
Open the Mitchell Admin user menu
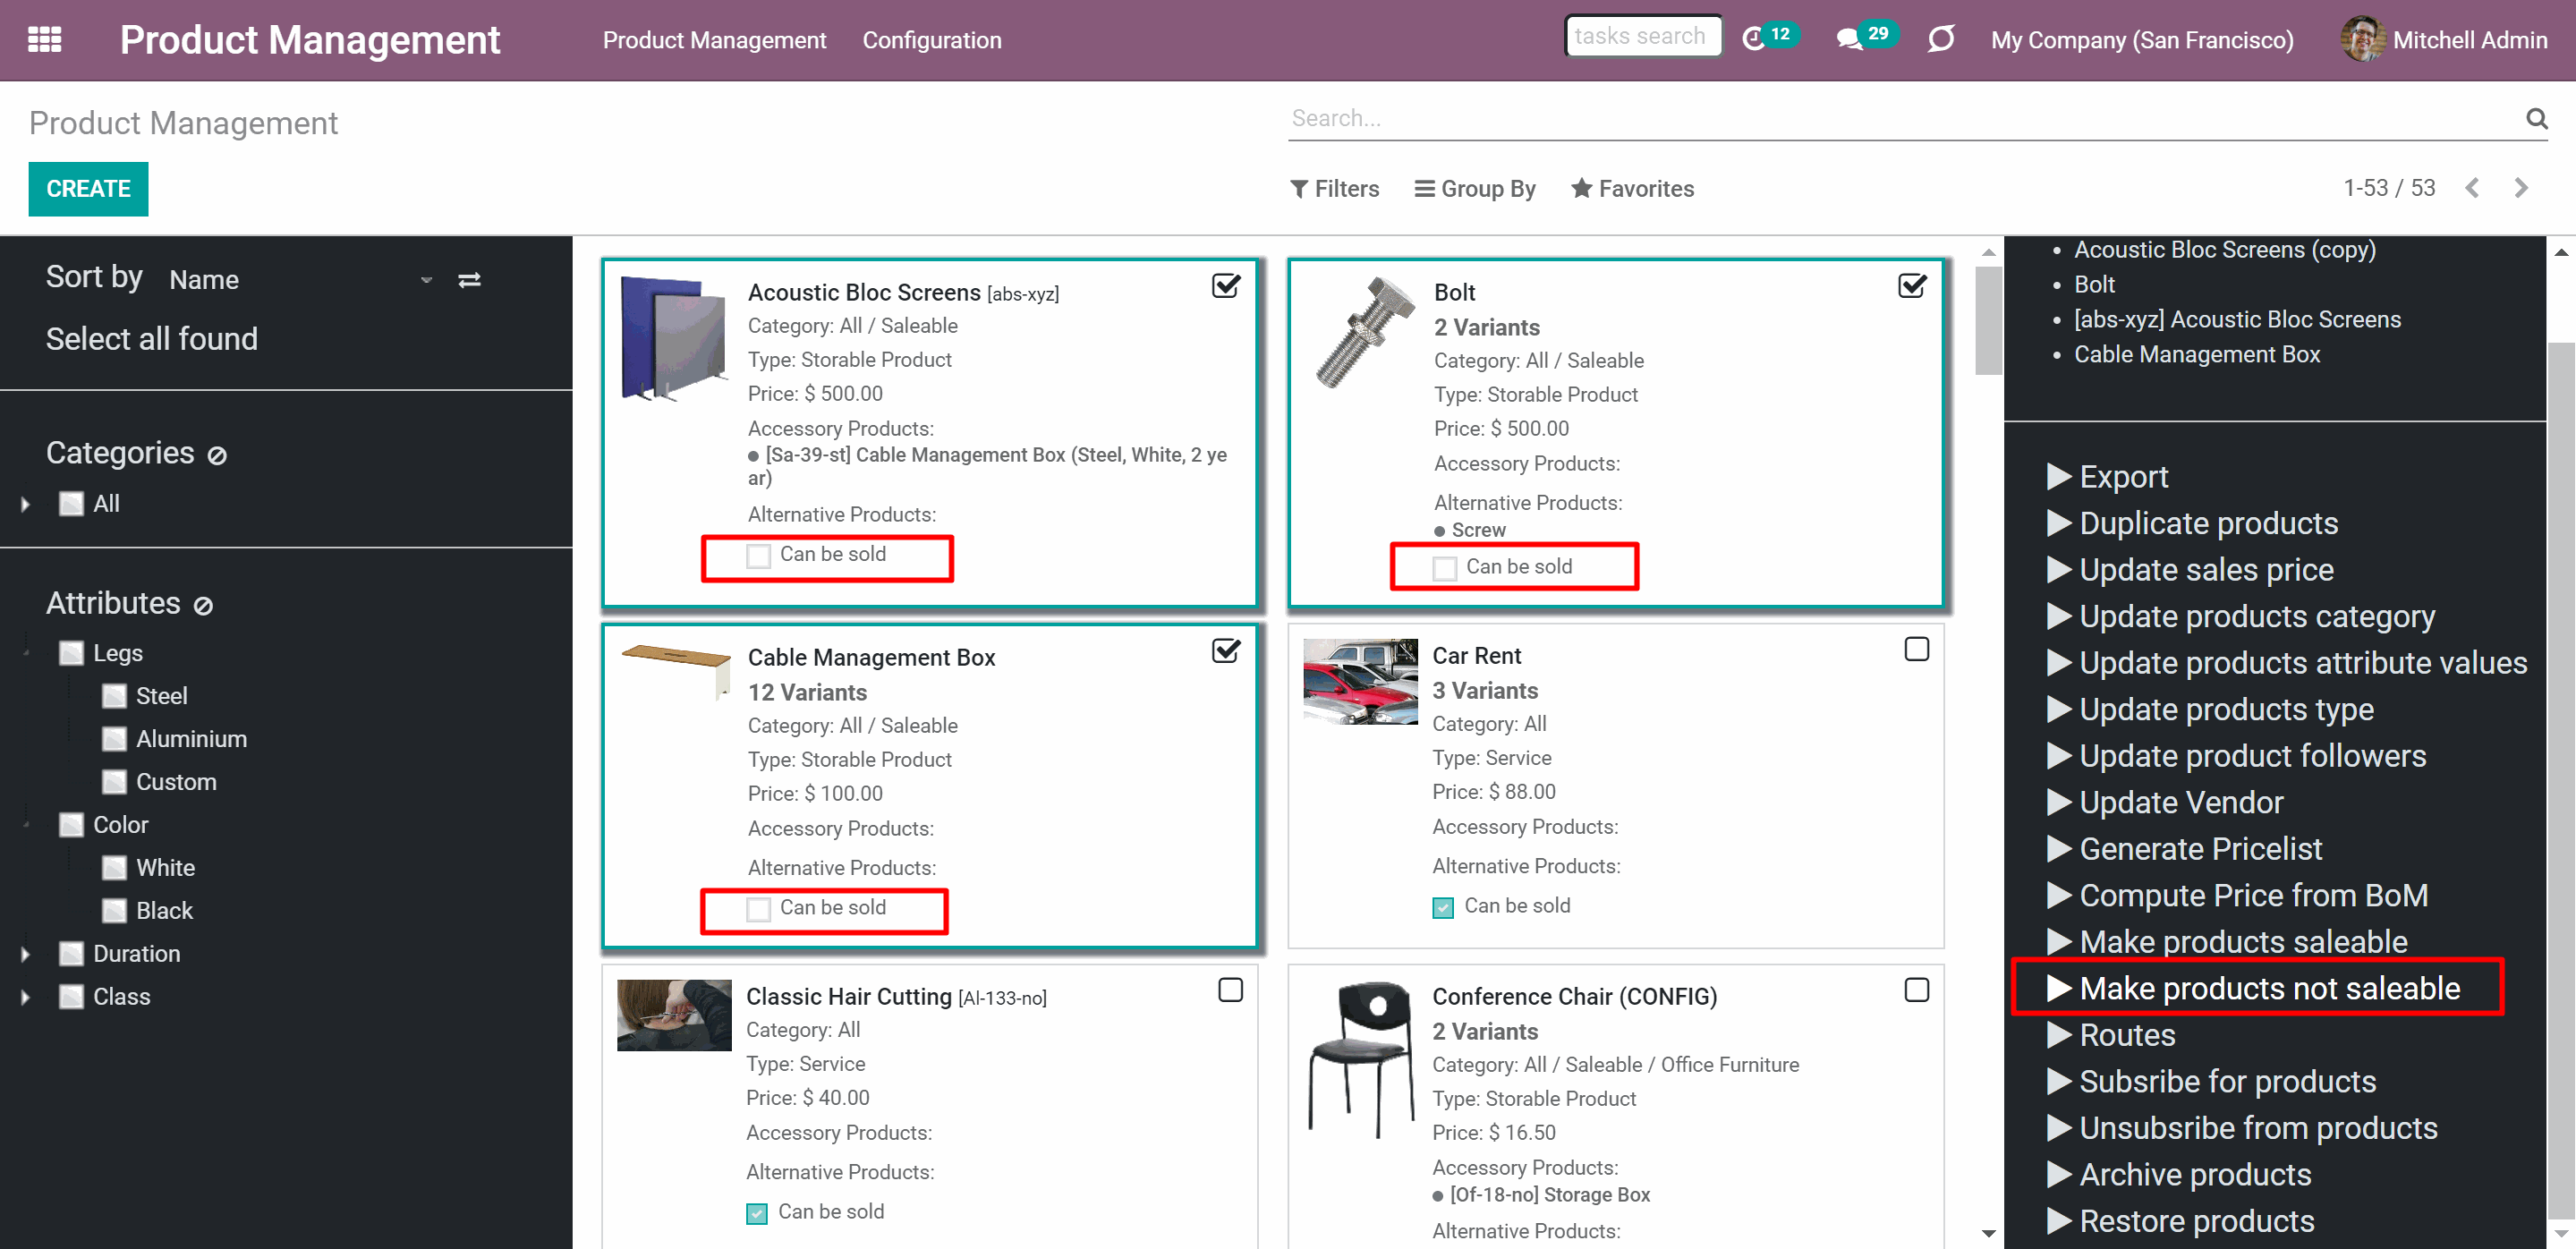click(x=2444, y=40)
